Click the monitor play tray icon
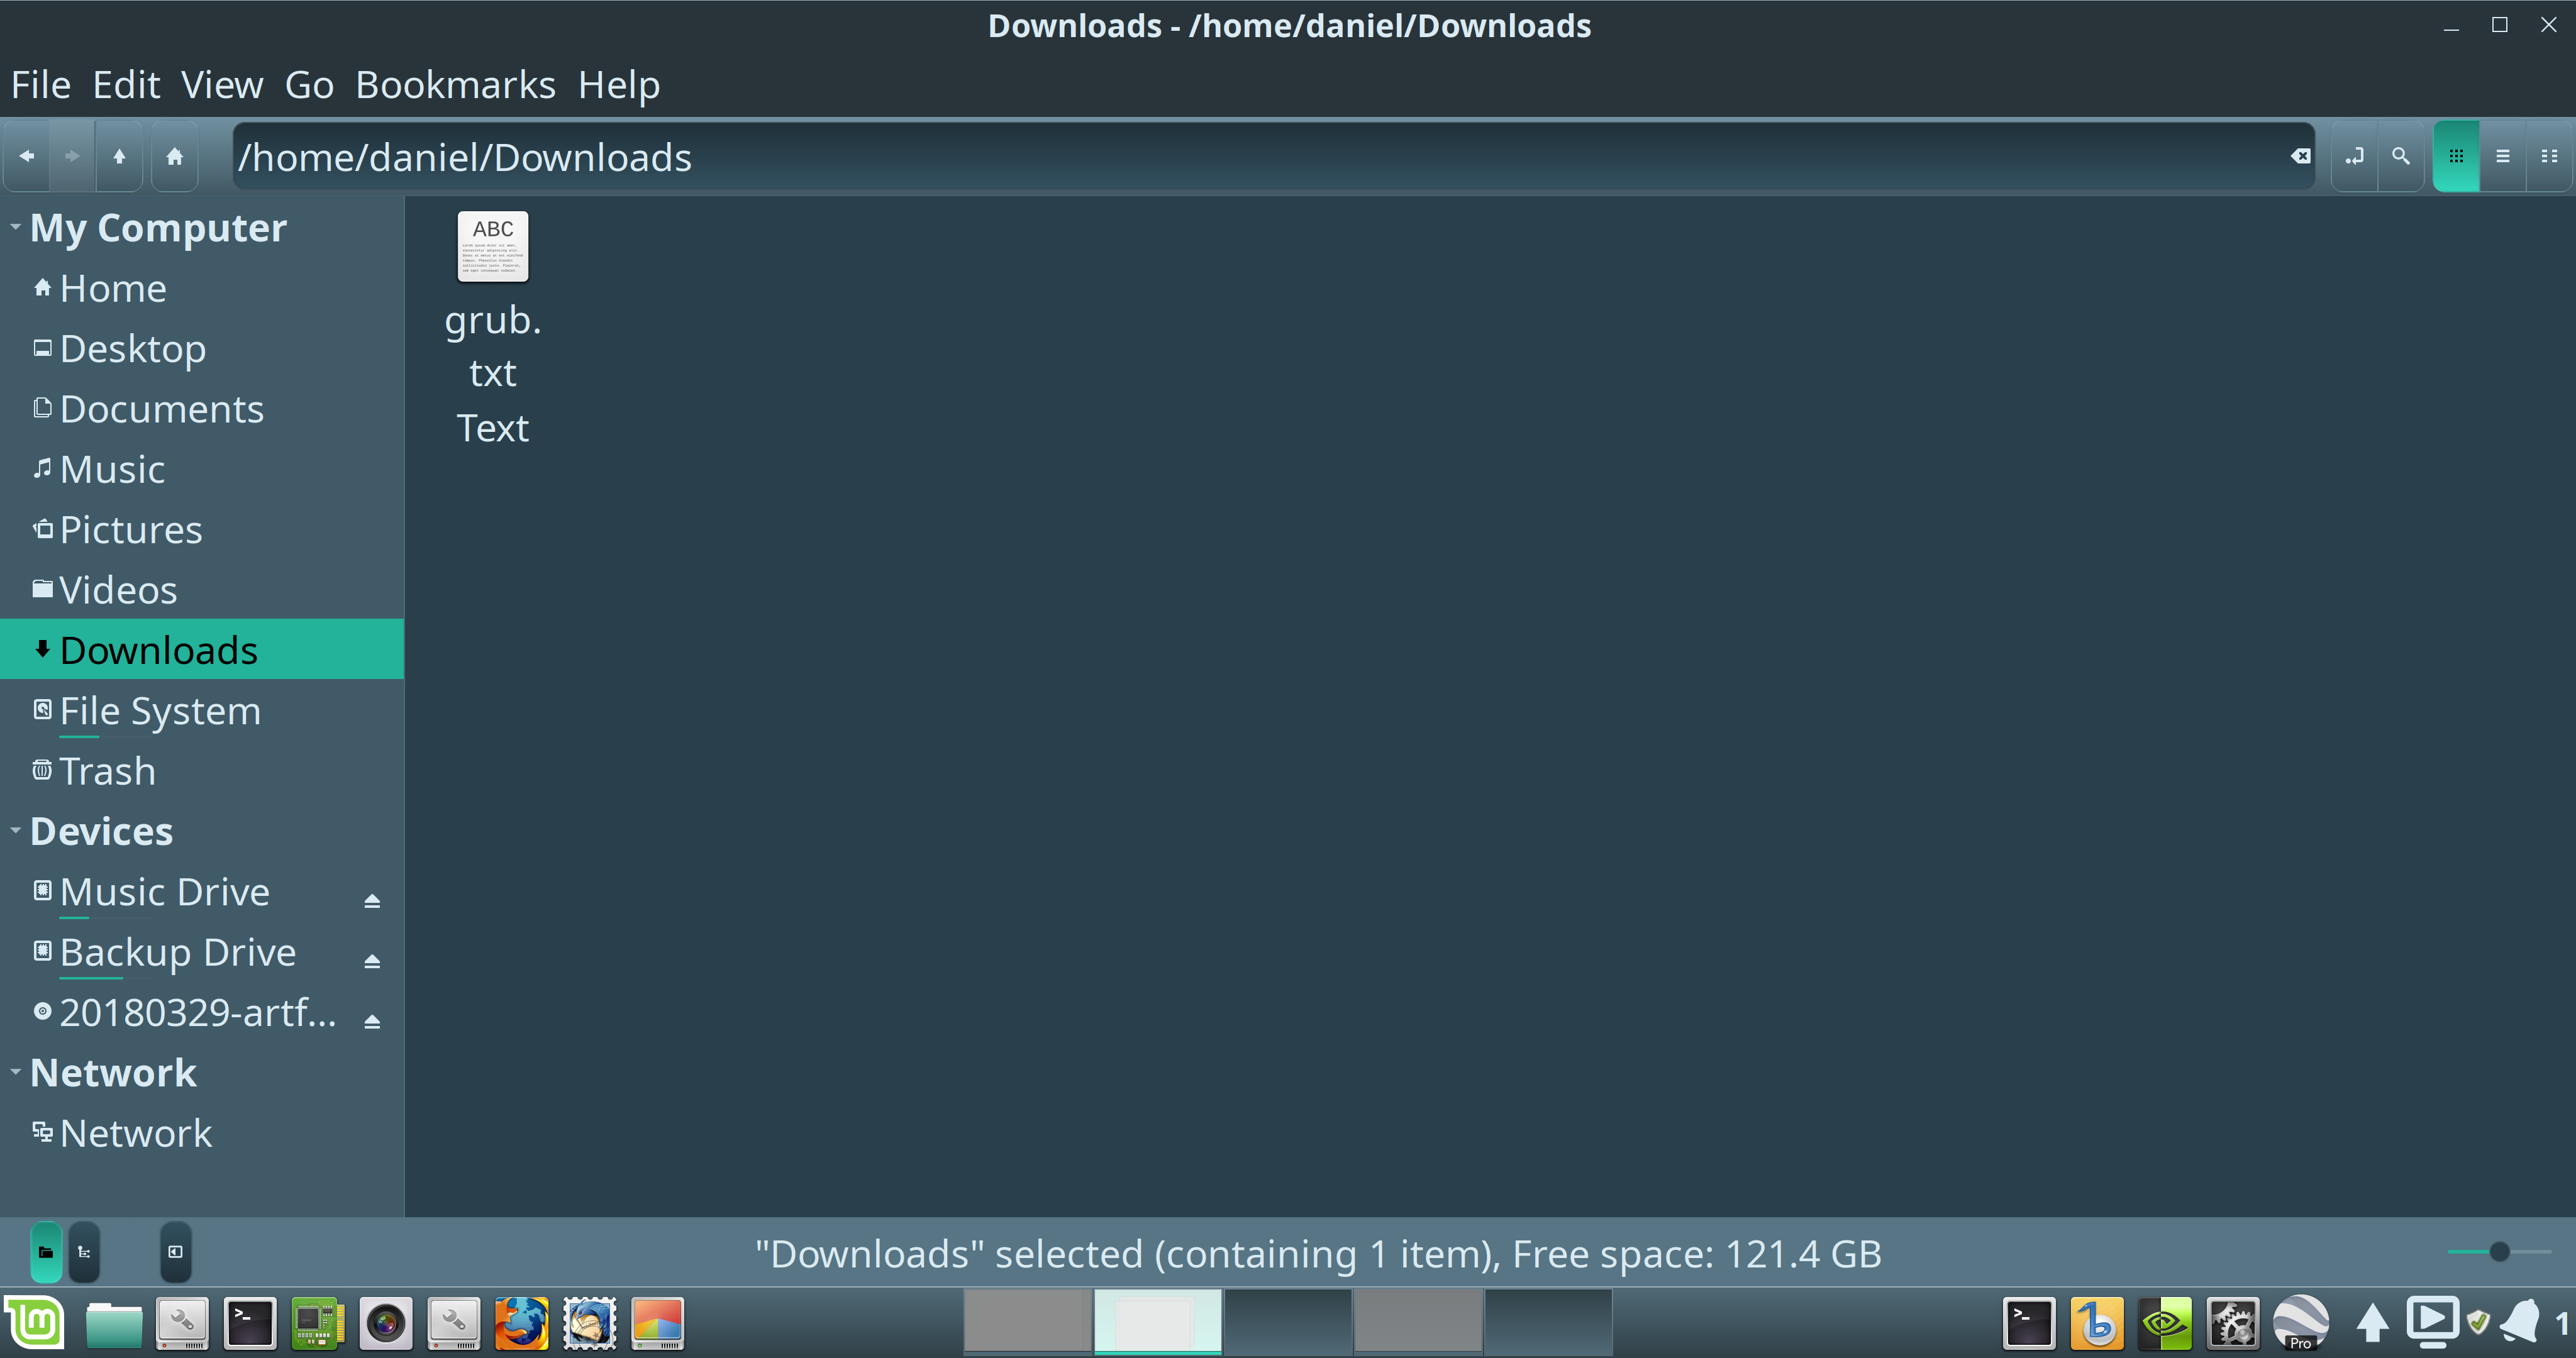Image resolution: width=2576 pixels, height=1358 pixels. tap(2432, 1321)
